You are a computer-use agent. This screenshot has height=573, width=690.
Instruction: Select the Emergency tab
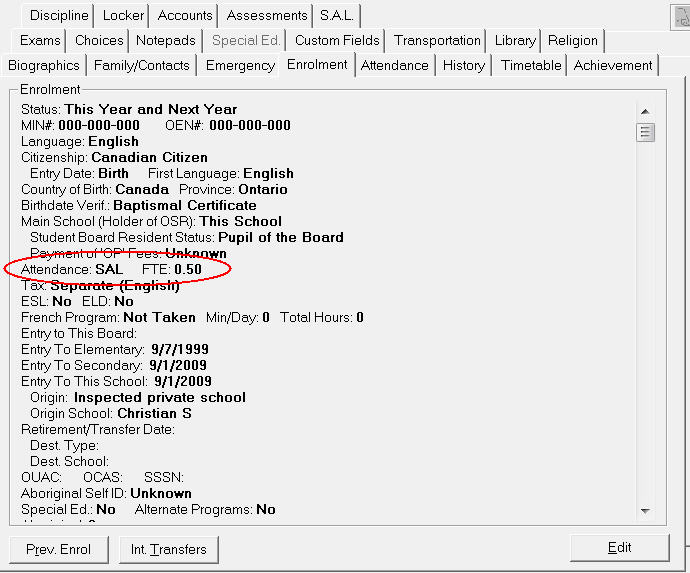(x=240, y=65)
